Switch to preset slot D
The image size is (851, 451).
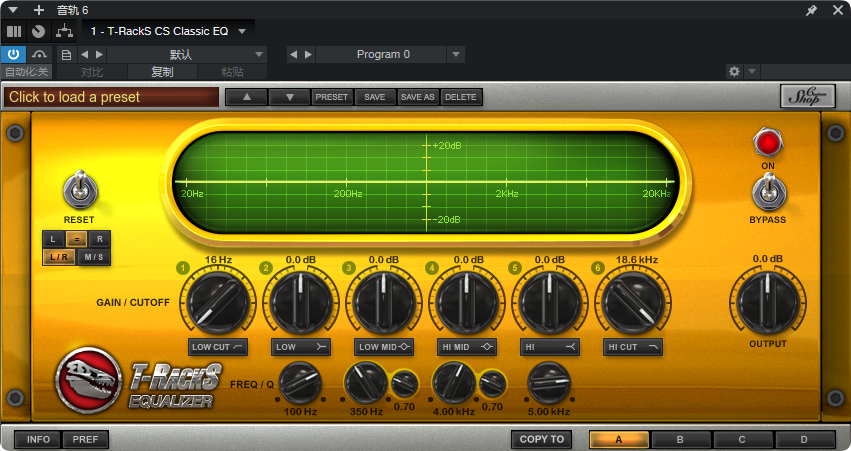coord(804,440)
